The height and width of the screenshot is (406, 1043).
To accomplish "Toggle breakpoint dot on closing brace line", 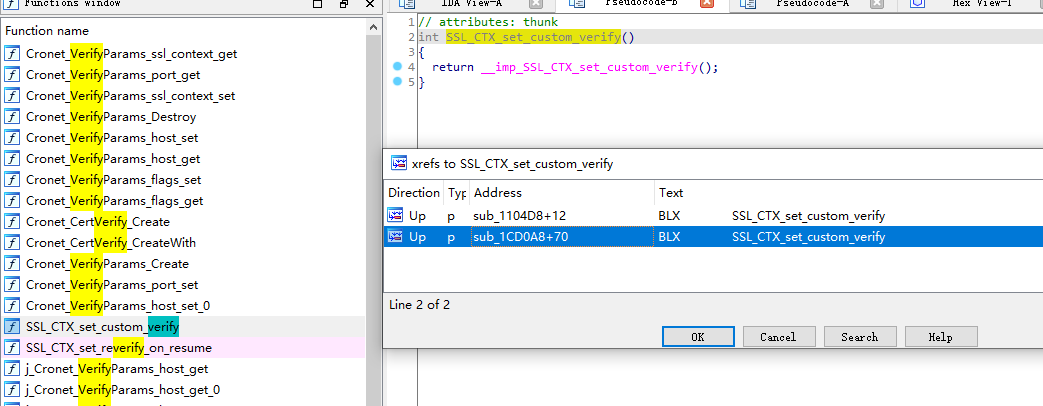I will (x=398, y=82).
